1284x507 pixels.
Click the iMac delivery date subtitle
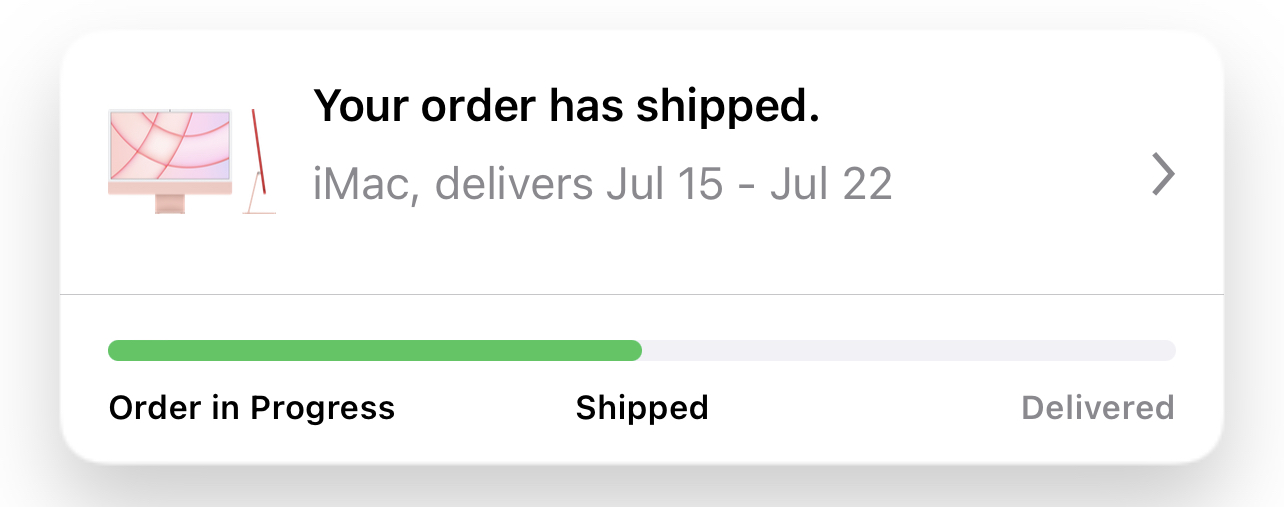(x=602, y=185)
